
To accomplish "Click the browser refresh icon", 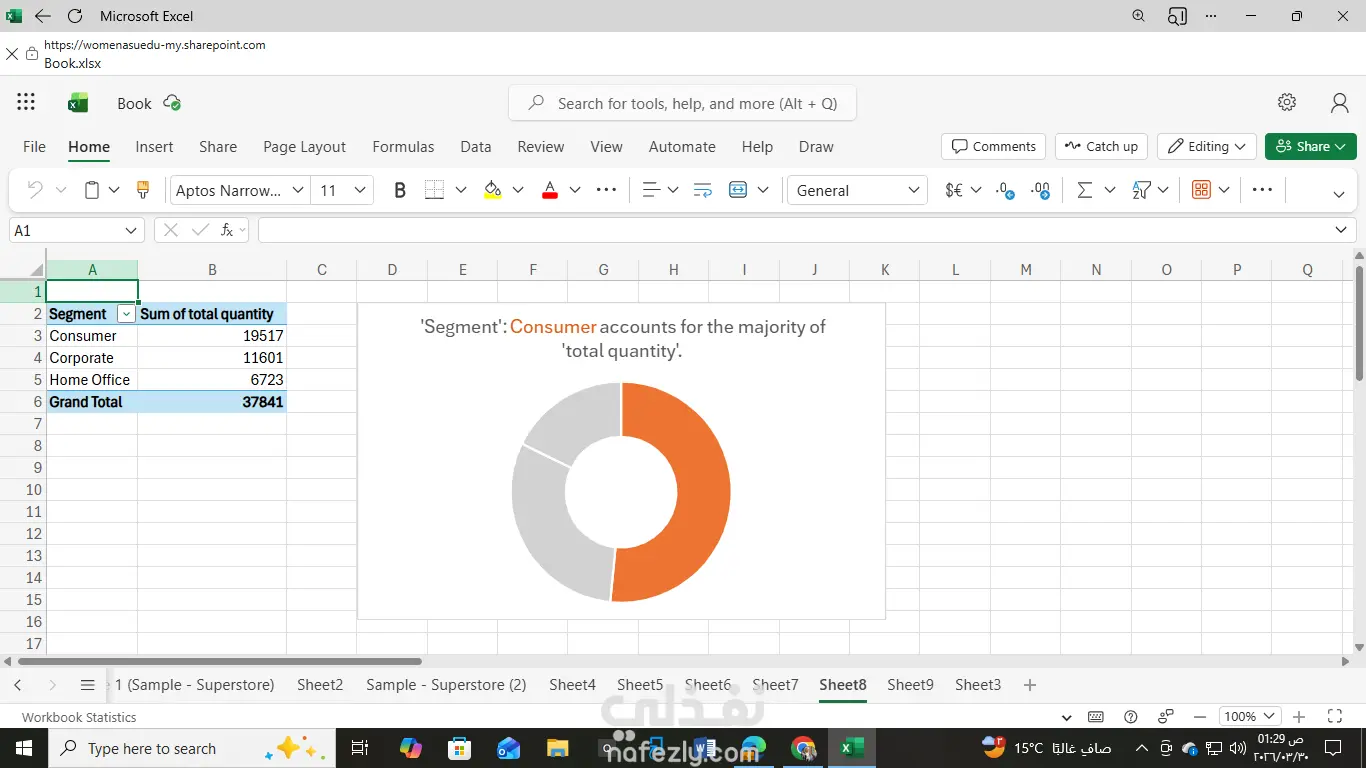I will [75, 16].
